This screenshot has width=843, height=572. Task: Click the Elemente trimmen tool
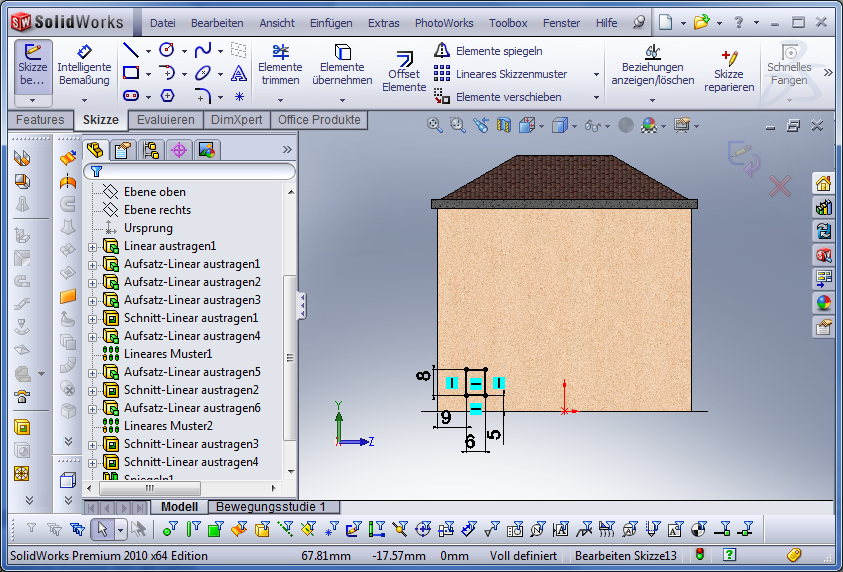coord(280,66)
